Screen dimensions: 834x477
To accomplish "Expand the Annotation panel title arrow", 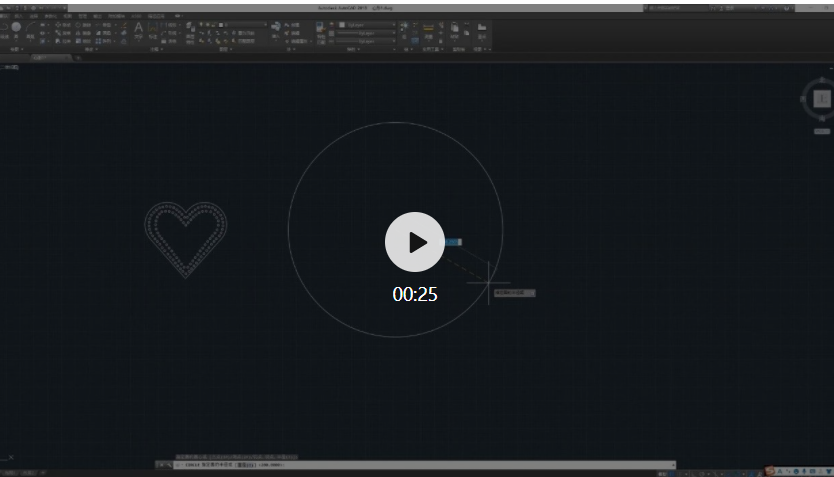I will coord(162,49).
